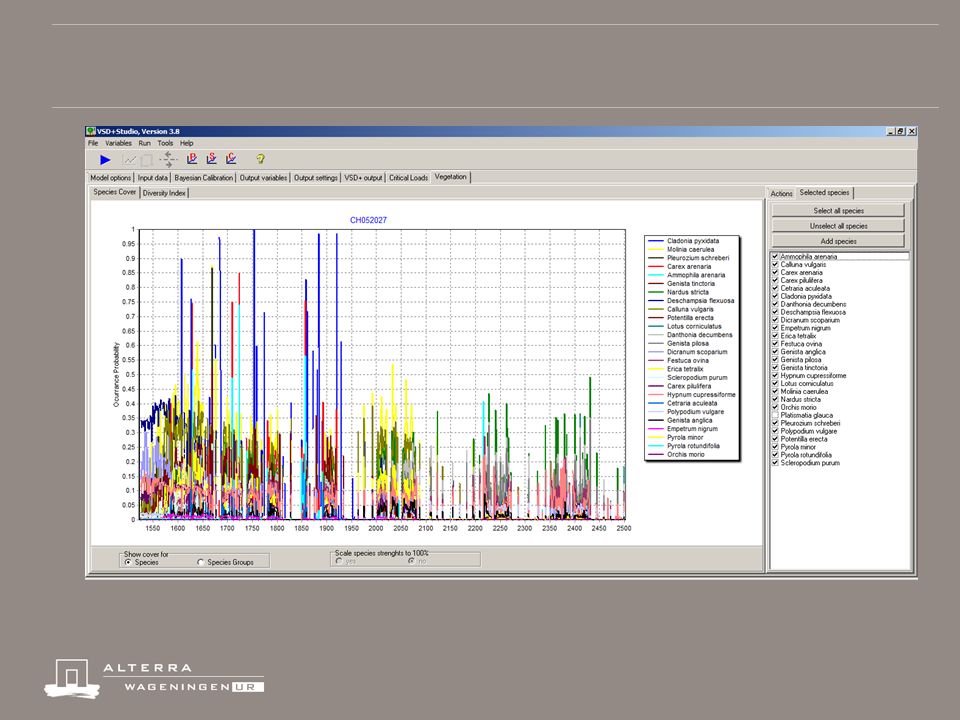Screen dimensions: 960x720
Task: Open the Variables menu
Action: click(118, 143)
